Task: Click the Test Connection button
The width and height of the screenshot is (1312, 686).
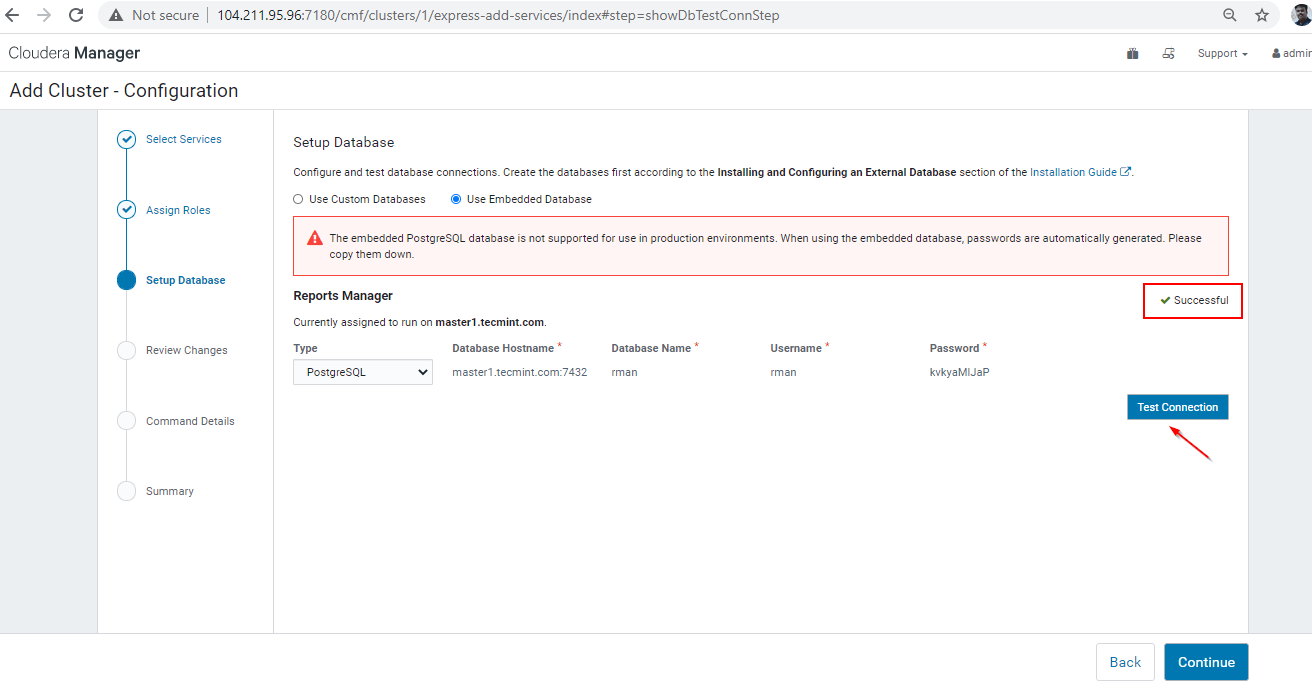Action: 1177,407
